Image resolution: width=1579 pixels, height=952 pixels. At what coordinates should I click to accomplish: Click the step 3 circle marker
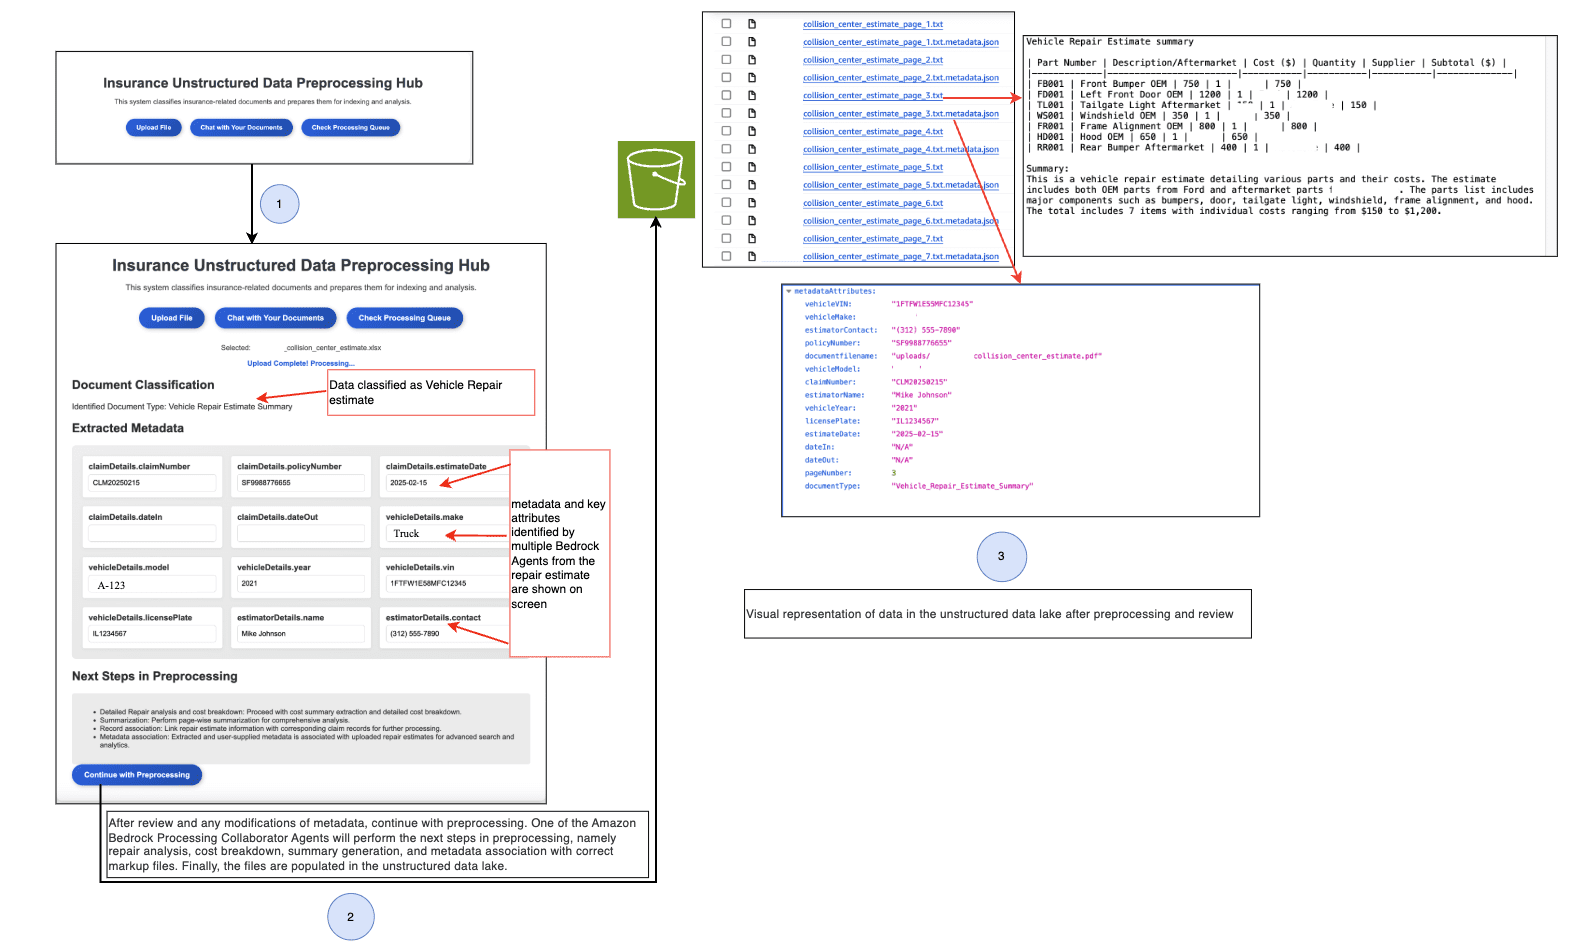[1001, 557]
